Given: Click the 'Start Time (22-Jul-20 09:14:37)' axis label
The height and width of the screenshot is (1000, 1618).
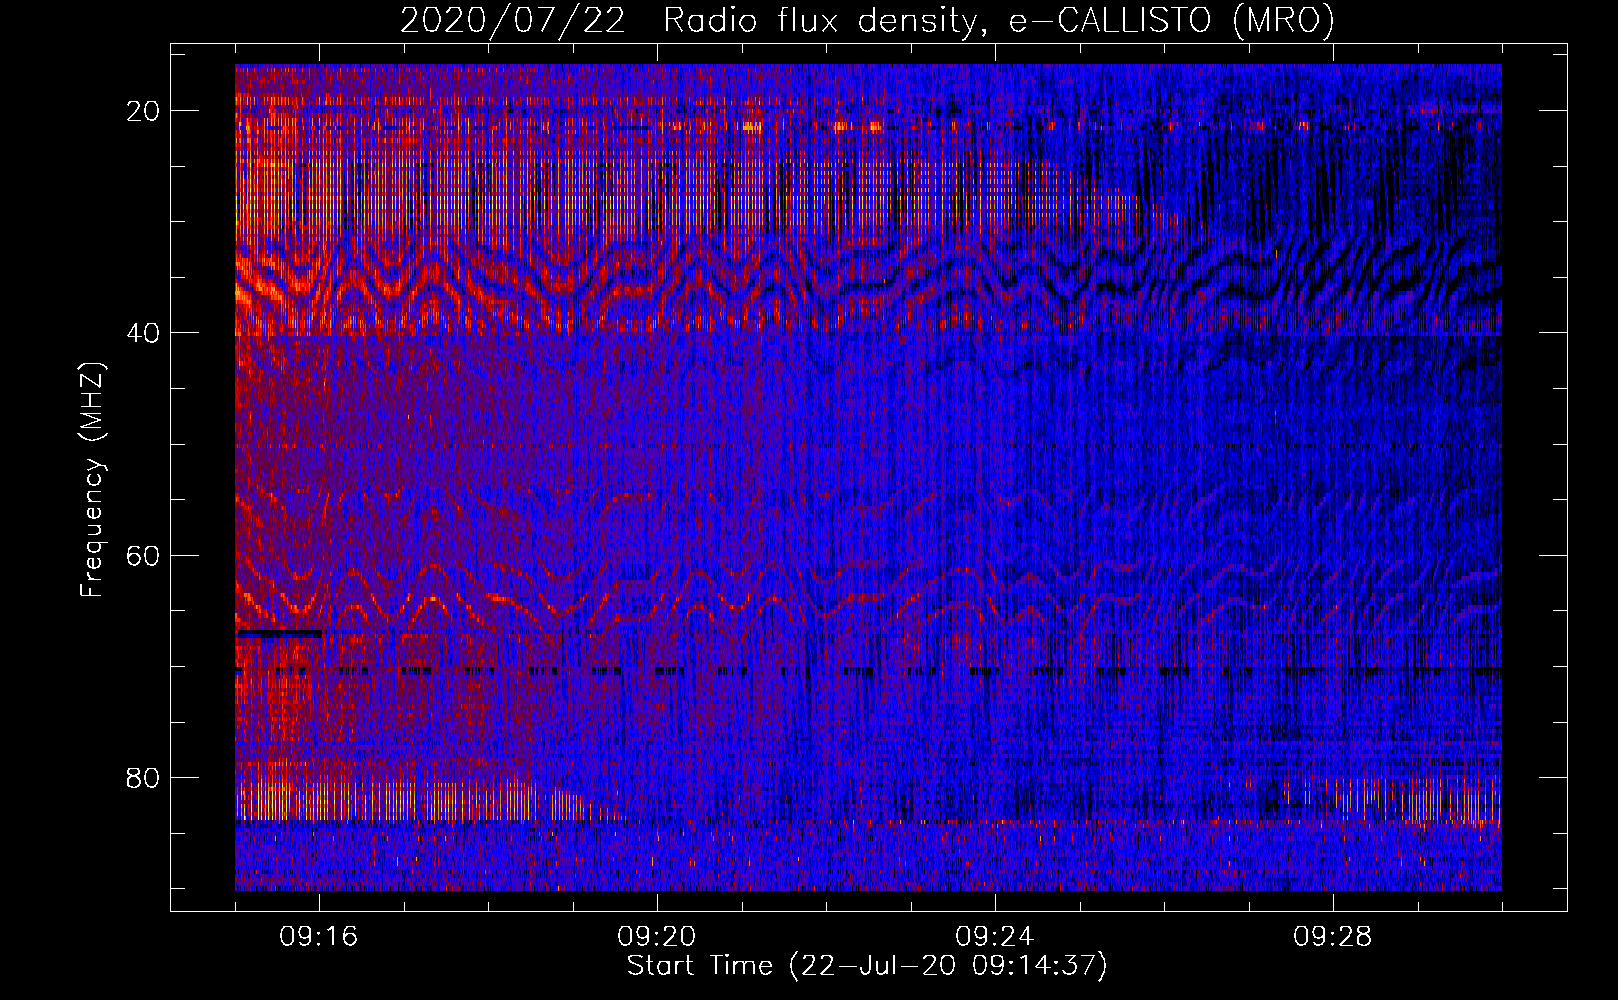Looking at the screenshot, I should coord(867,966).
